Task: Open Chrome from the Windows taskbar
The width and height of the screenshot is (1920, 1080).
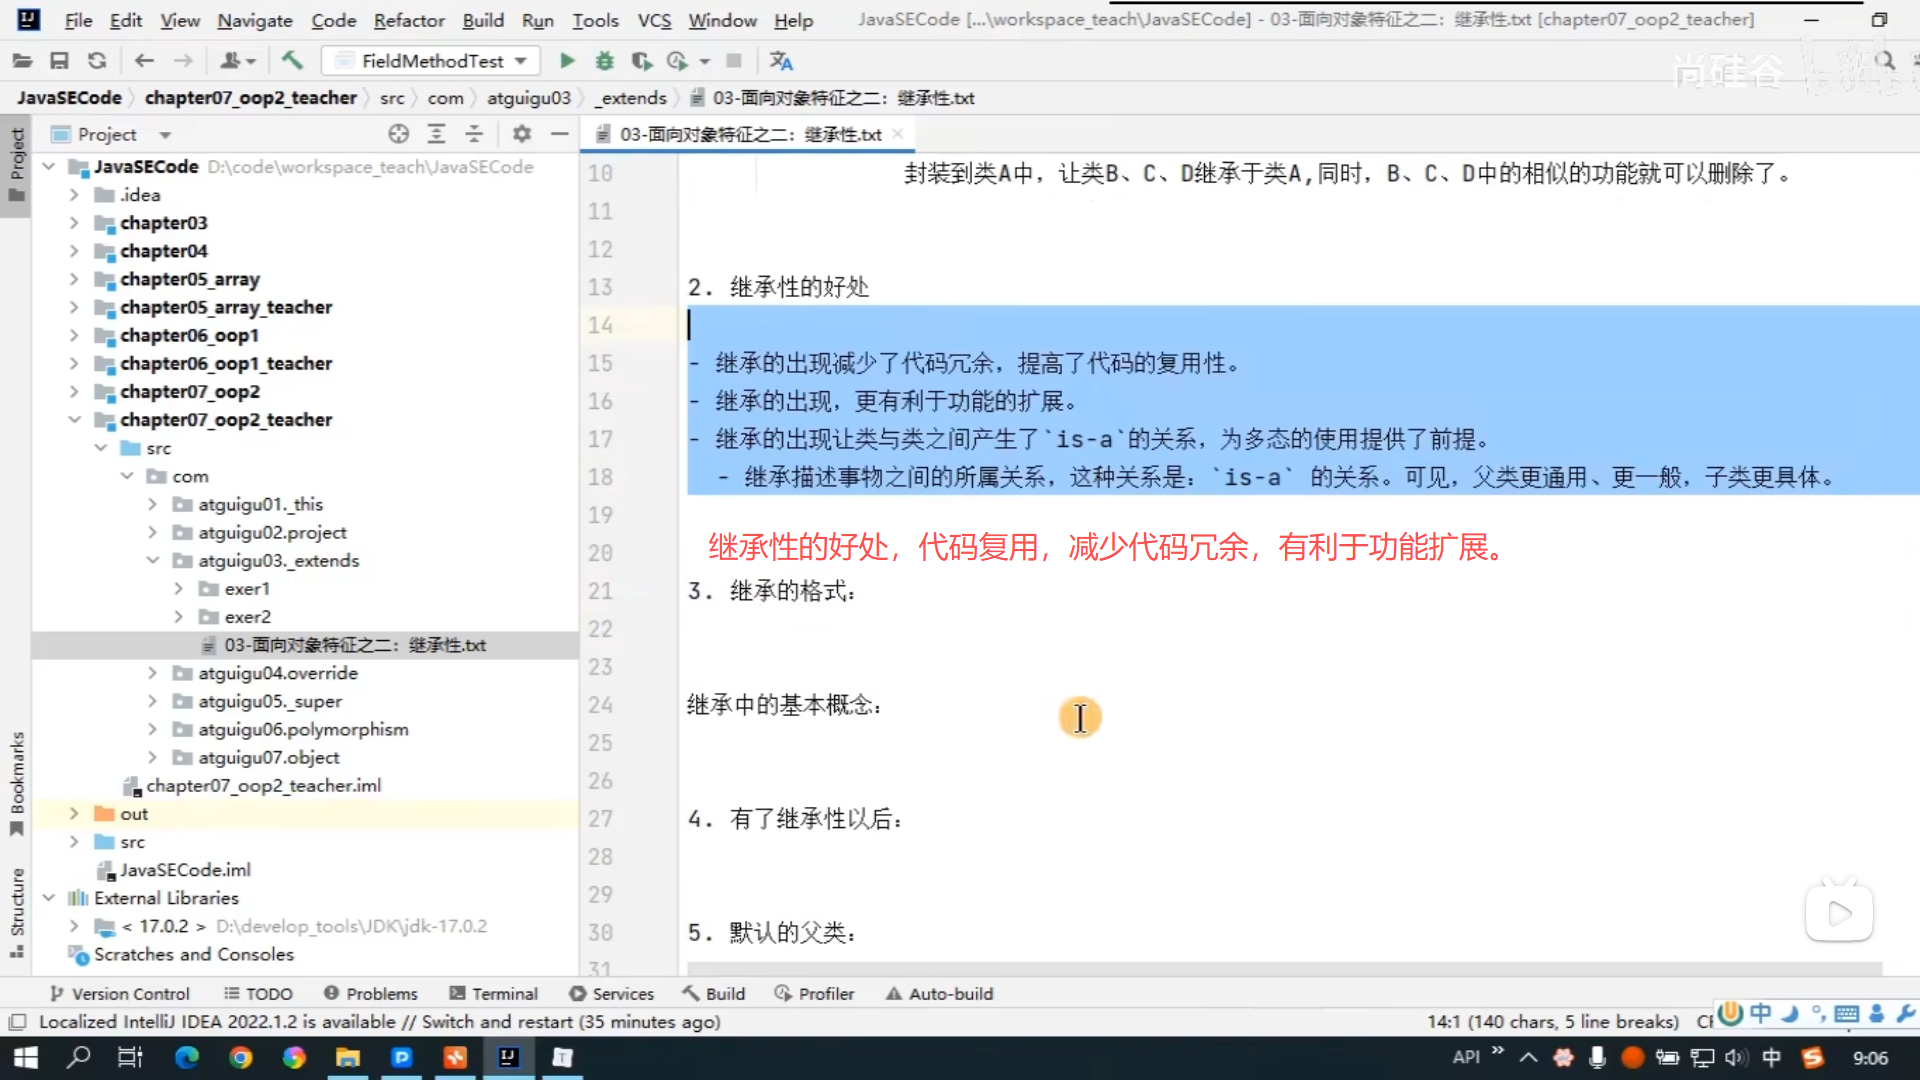Action: [240, 1057]
